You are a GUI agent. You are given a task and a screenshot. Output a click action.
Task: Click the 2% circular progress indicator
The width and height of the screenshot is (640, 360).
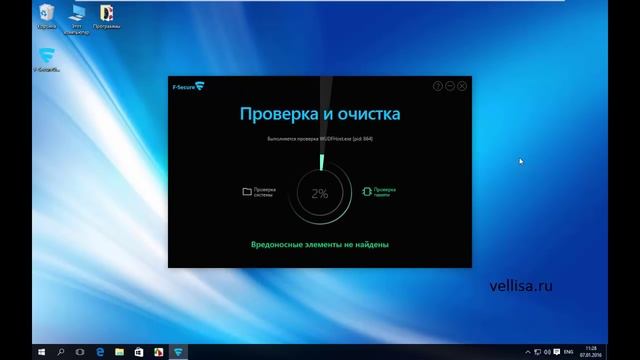click(320, 193)
